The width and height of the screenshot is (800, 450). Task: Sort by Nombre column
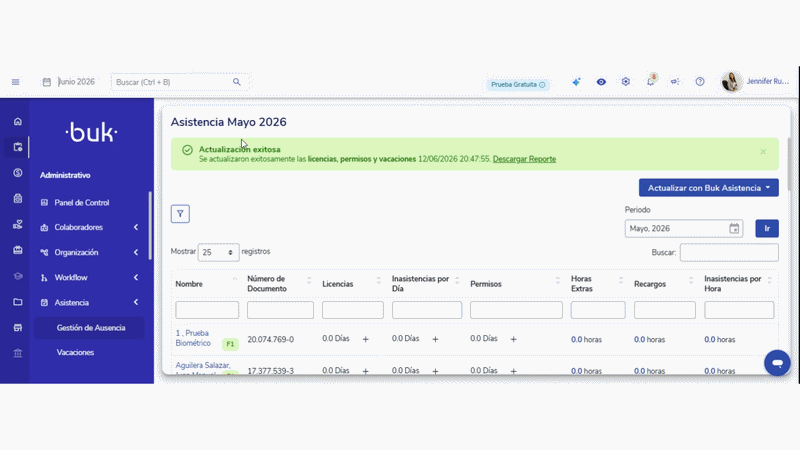[x=206, y=284]
